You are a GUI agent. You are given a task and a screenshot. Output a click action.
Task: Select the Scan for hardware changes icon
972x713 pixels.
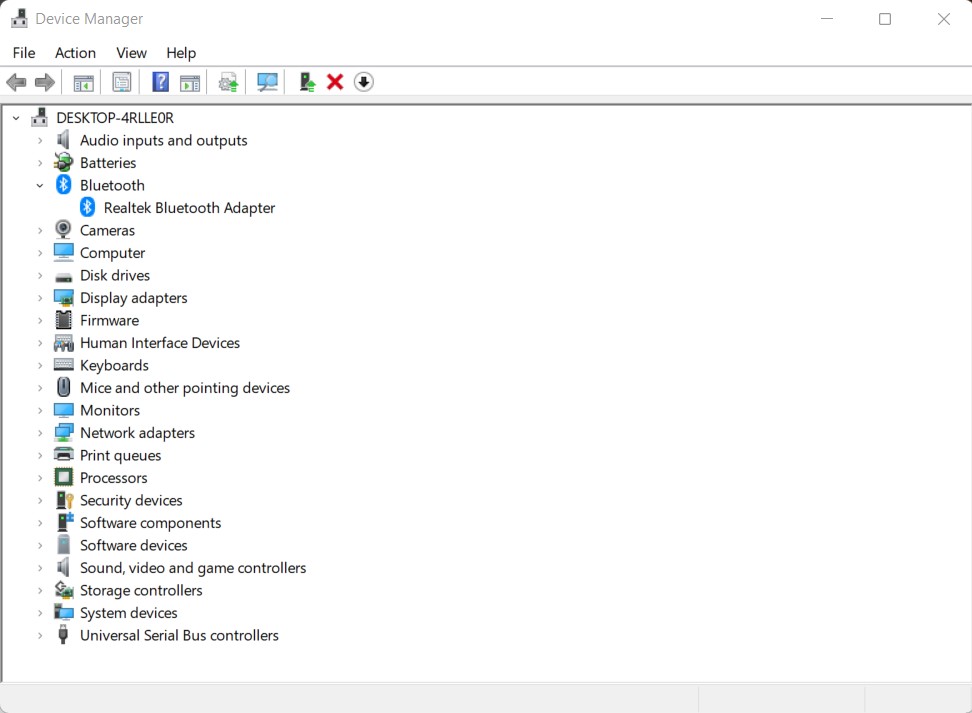pyautogui.click(x=267, y=81)
